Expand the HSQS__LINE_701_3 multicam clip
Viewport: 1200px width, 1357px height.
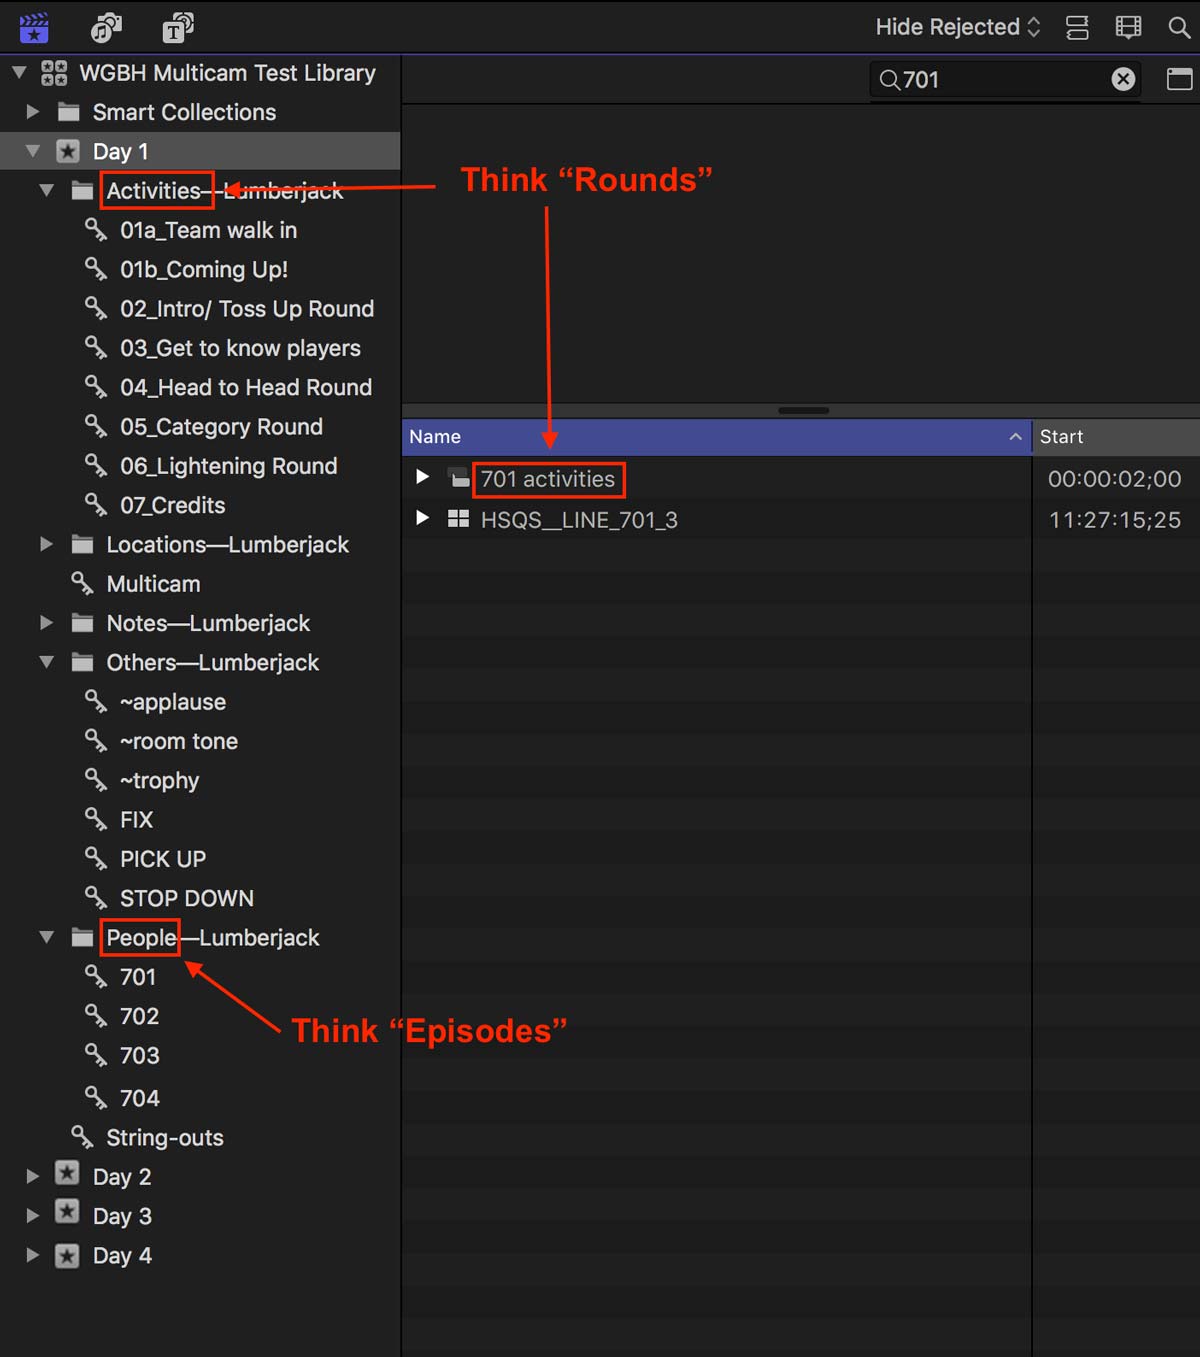422,518
